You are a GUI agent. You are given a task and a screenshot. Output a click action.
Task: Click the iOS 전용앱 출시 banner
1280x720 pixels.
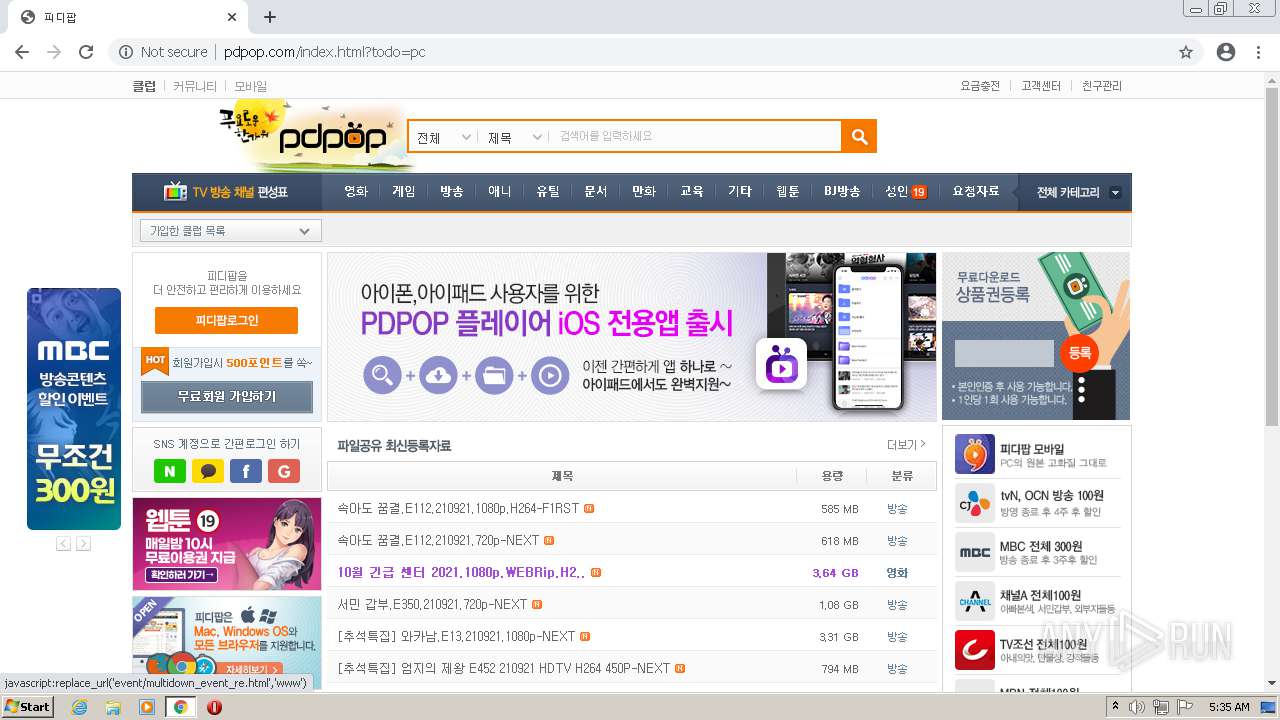[x=632, y=336]
